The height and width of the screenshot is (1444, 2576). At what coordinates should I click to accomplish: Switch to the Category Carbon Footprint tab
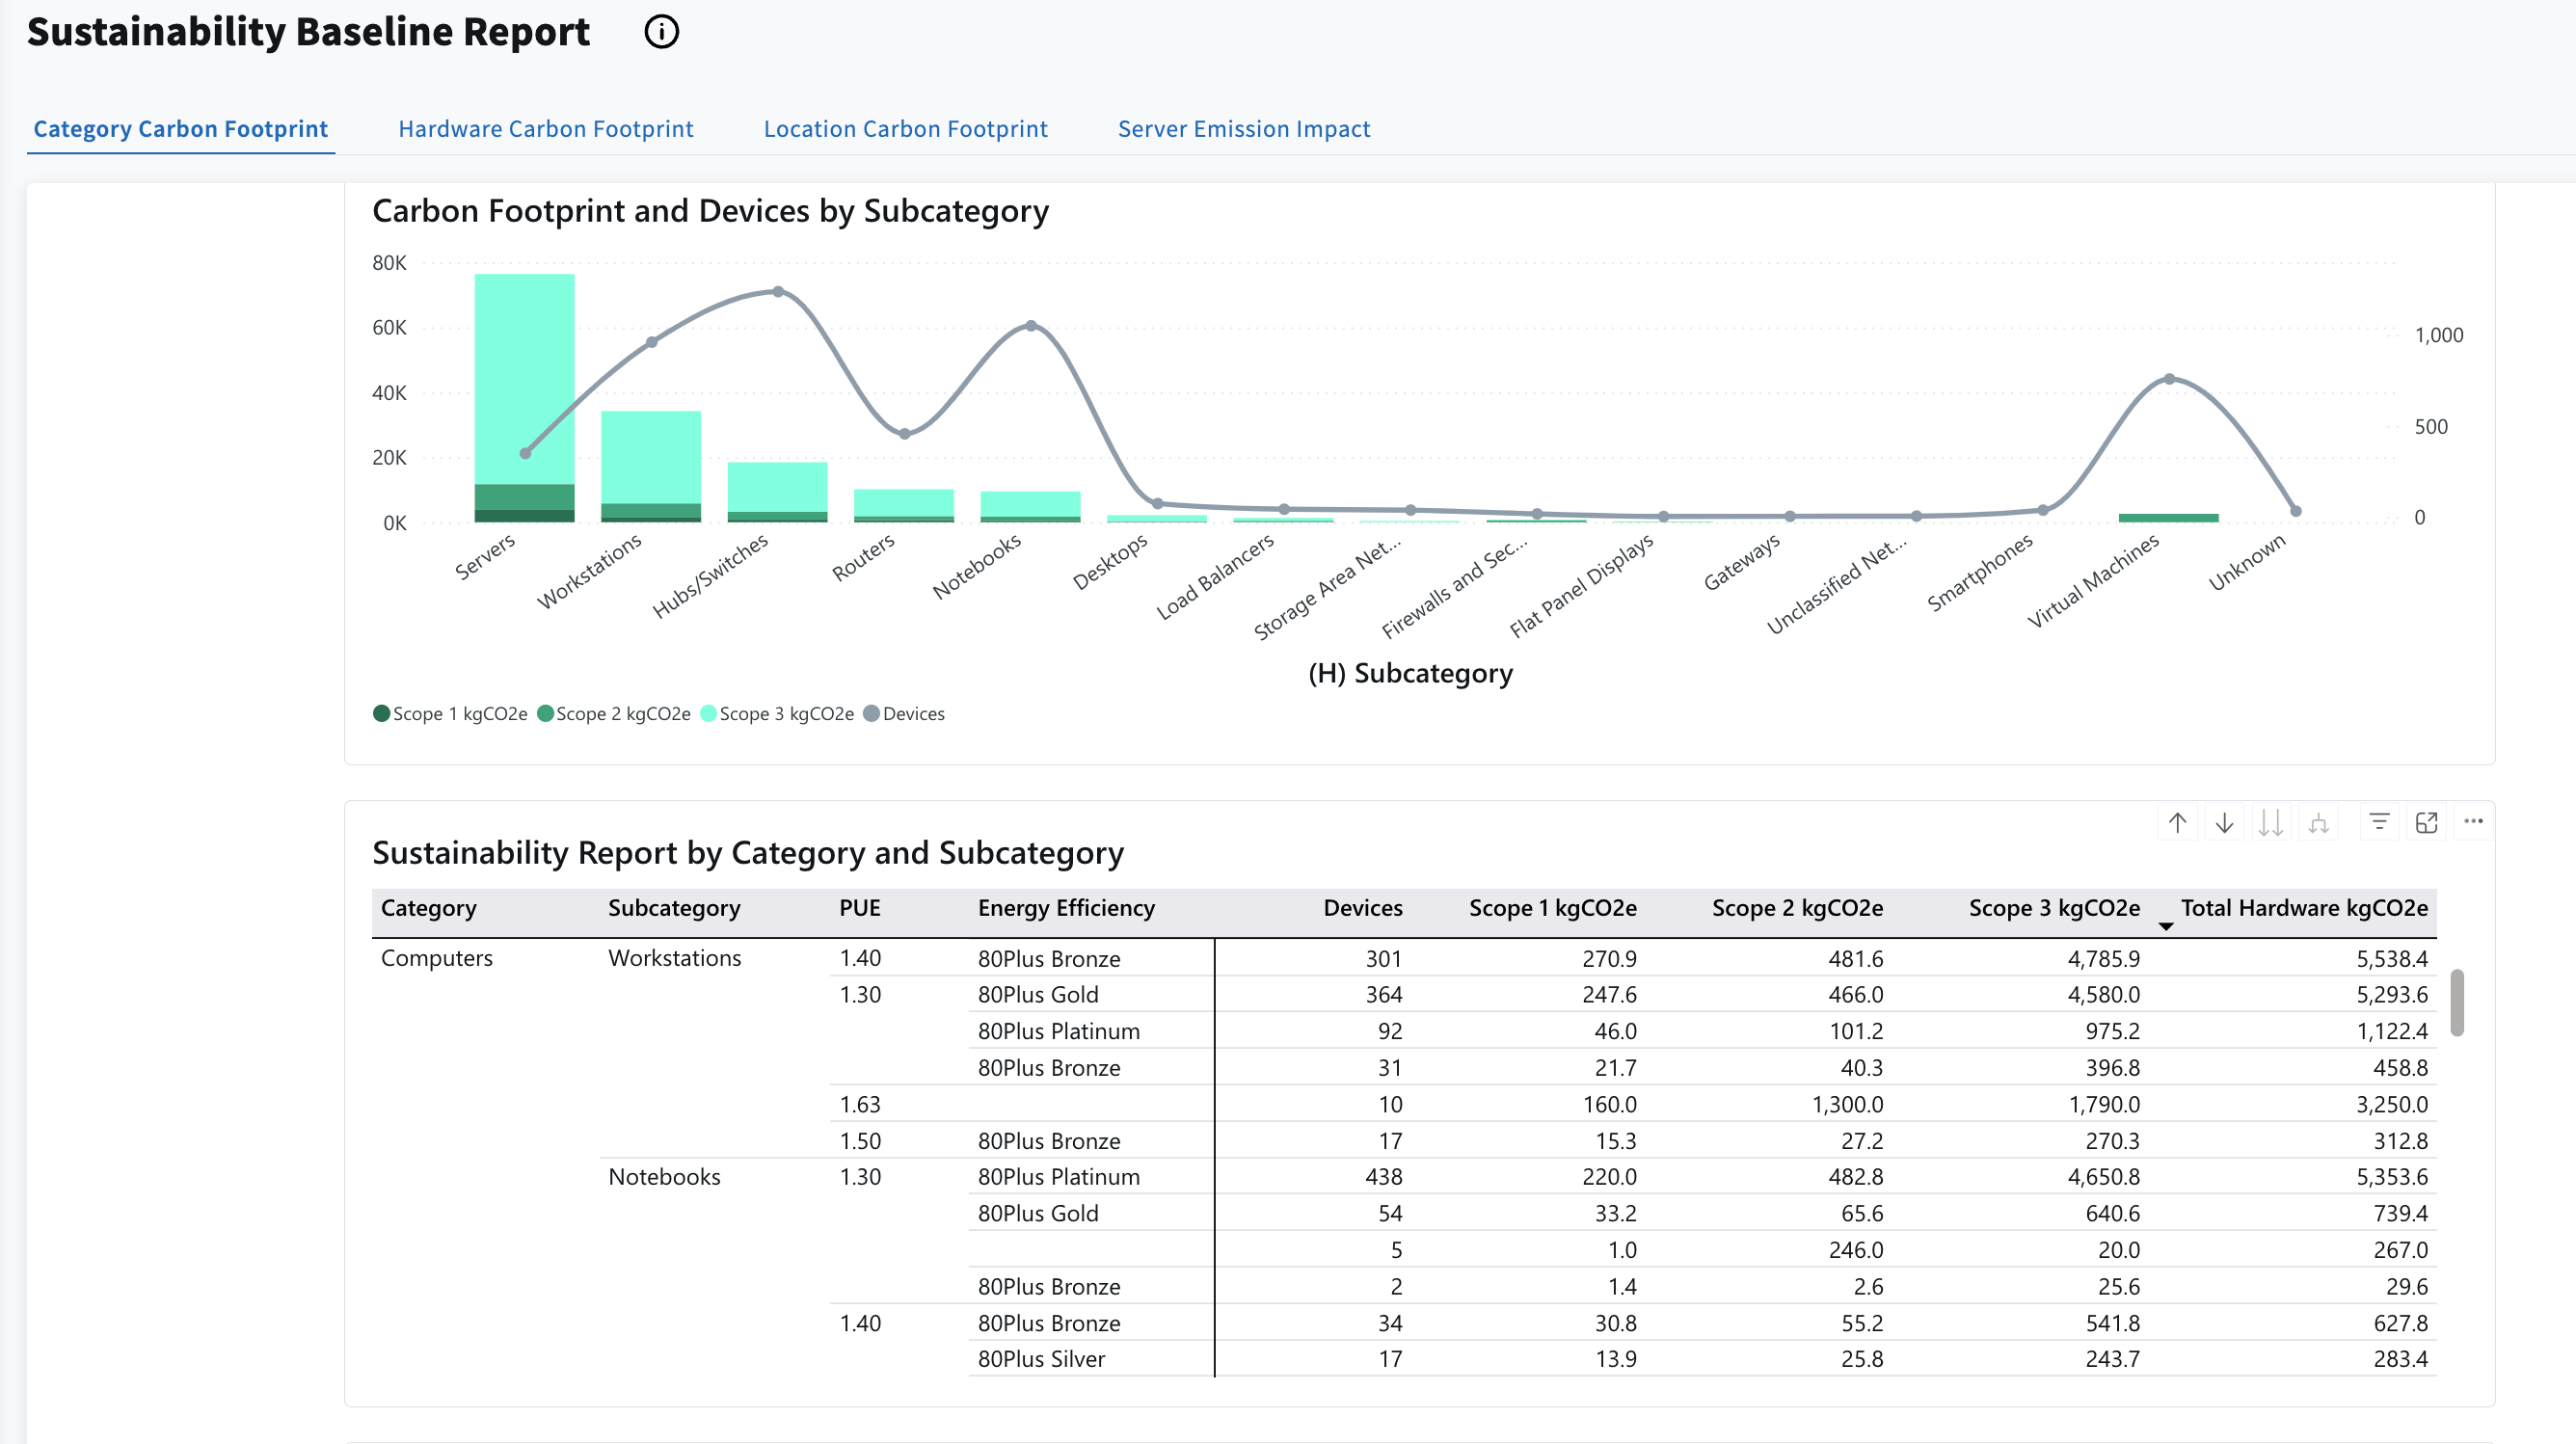tap(180, 129)
